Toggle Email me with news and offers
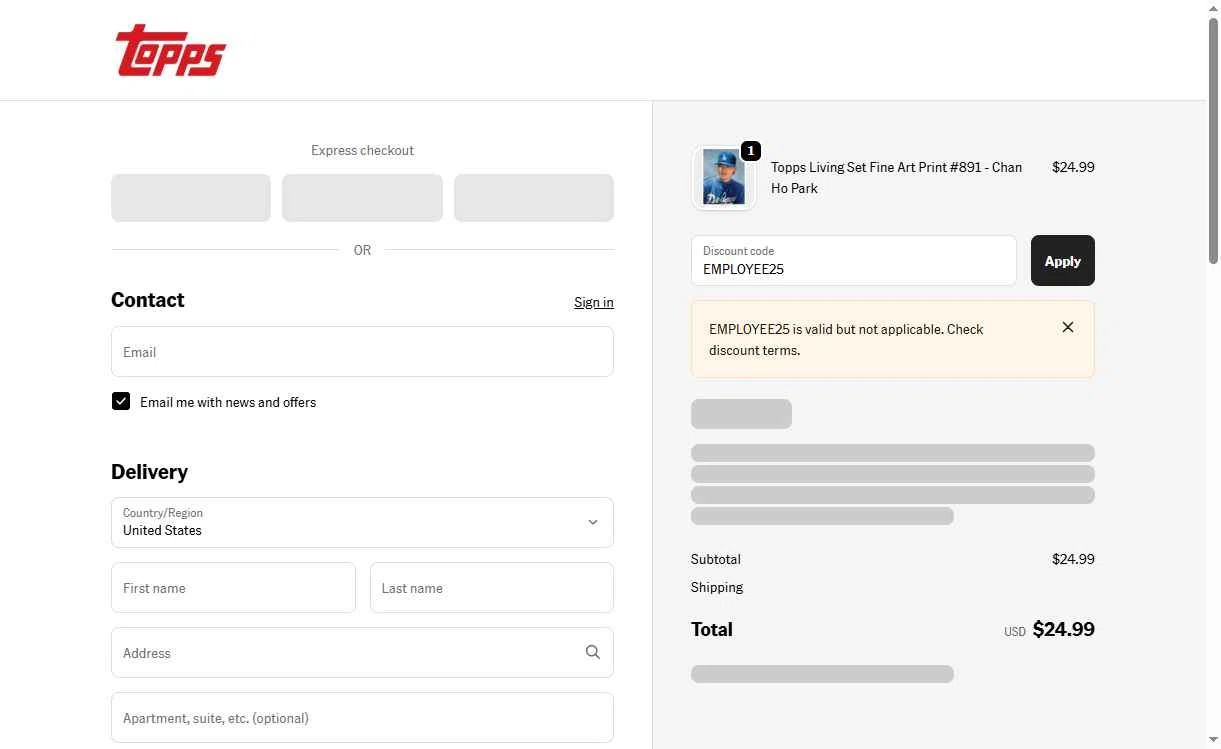 [x=121, y=401]
